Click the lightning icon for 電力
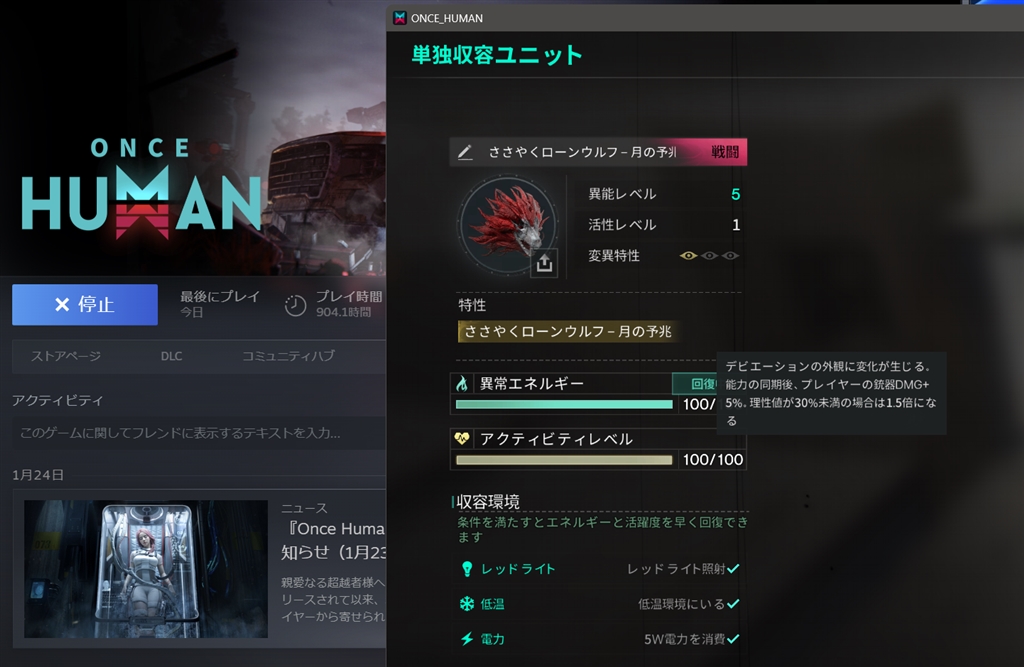1024x667 pixels. coord(467,639)
